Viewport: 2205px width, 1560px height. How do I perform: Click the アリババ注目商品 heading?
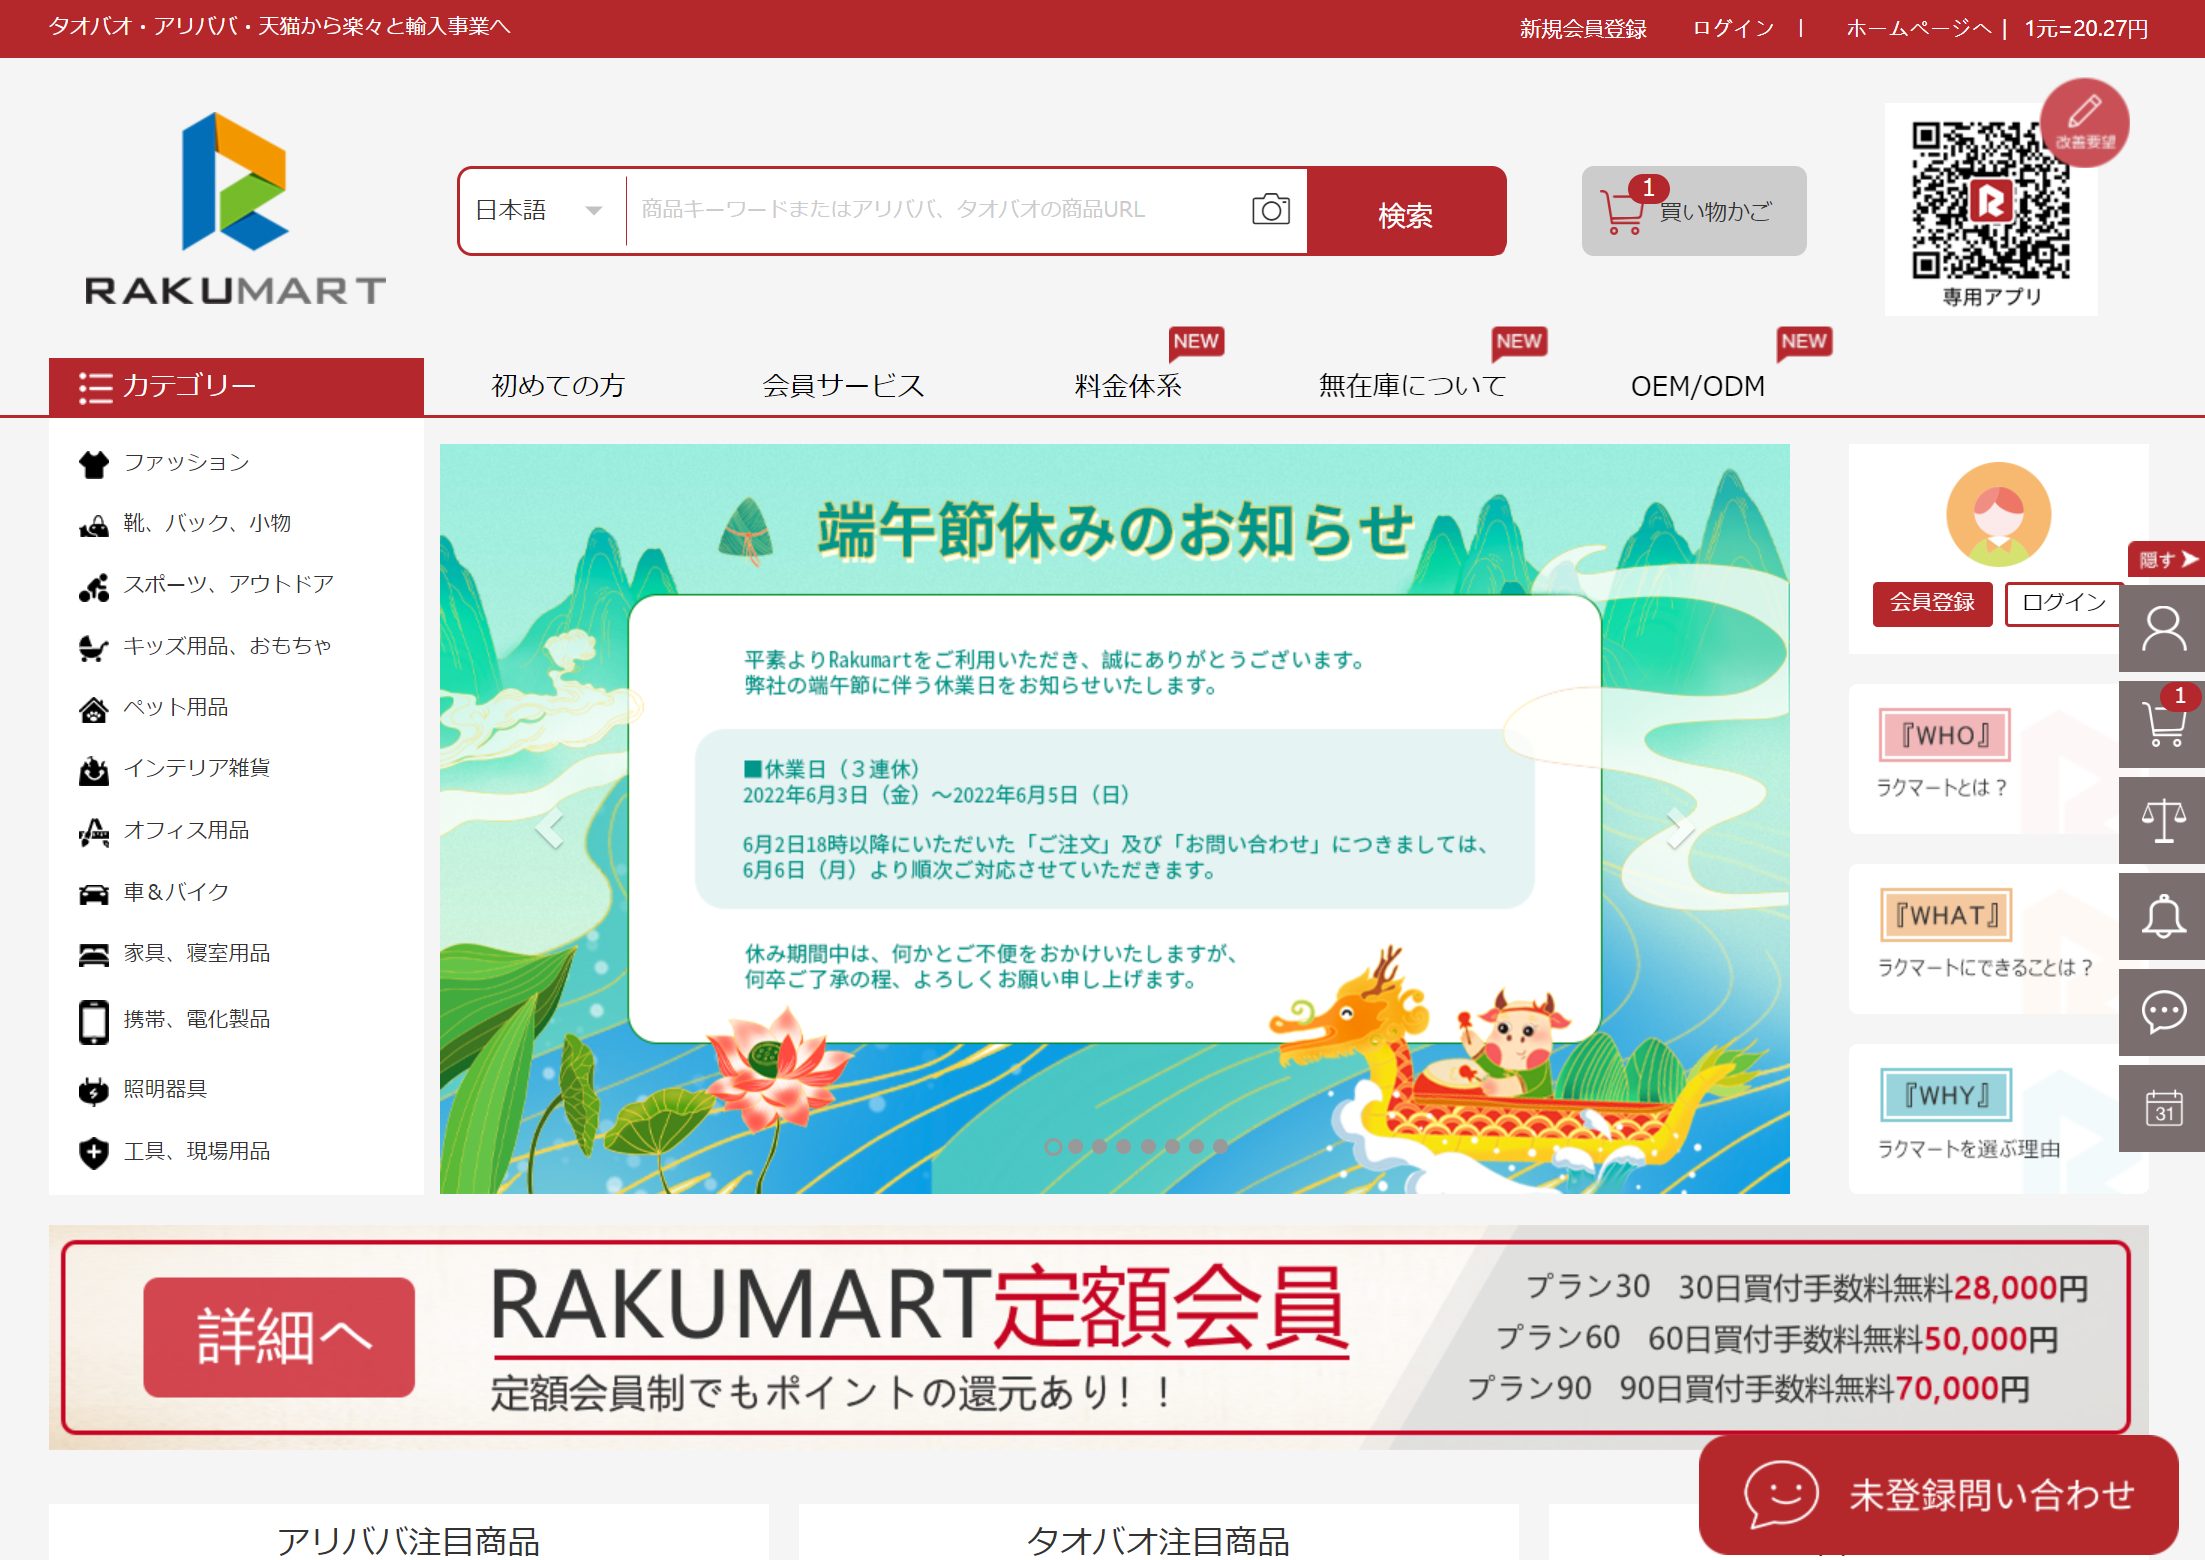(x=408, y=1541)
